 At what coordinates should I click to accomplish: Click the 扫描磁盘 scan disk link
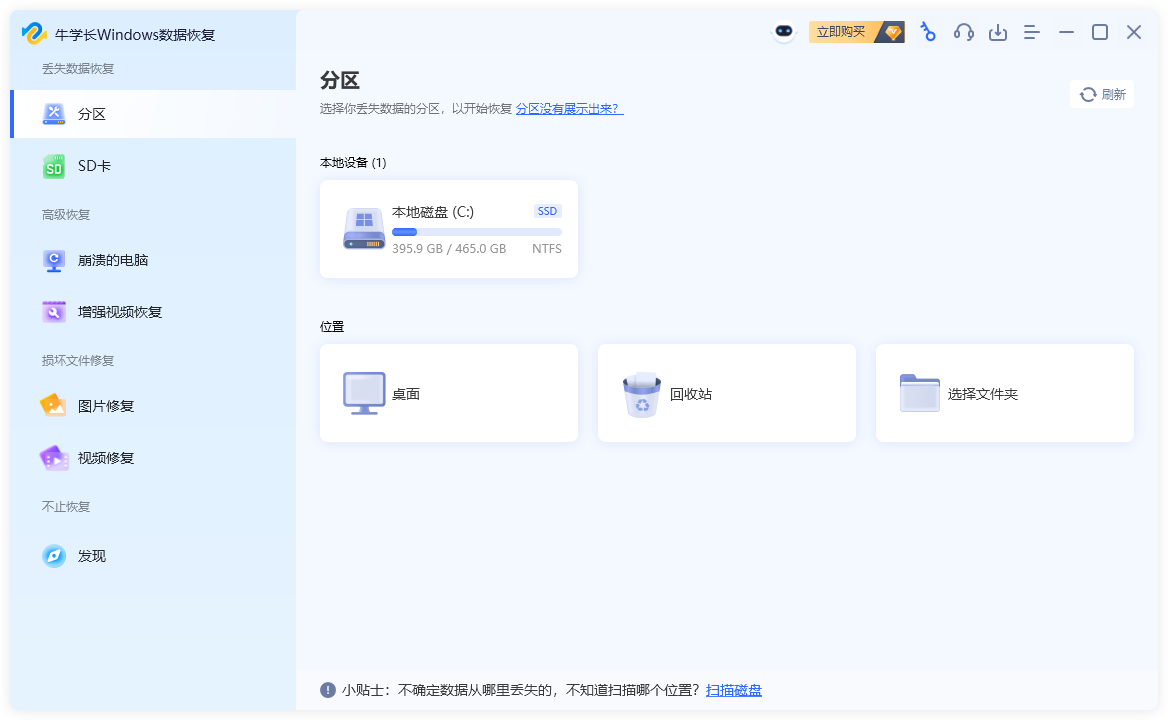coord(734,690)
